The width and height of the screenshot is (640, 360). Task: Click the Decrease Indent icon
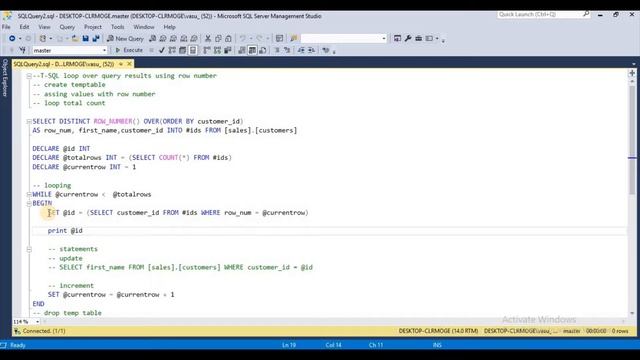coord(301,50)
